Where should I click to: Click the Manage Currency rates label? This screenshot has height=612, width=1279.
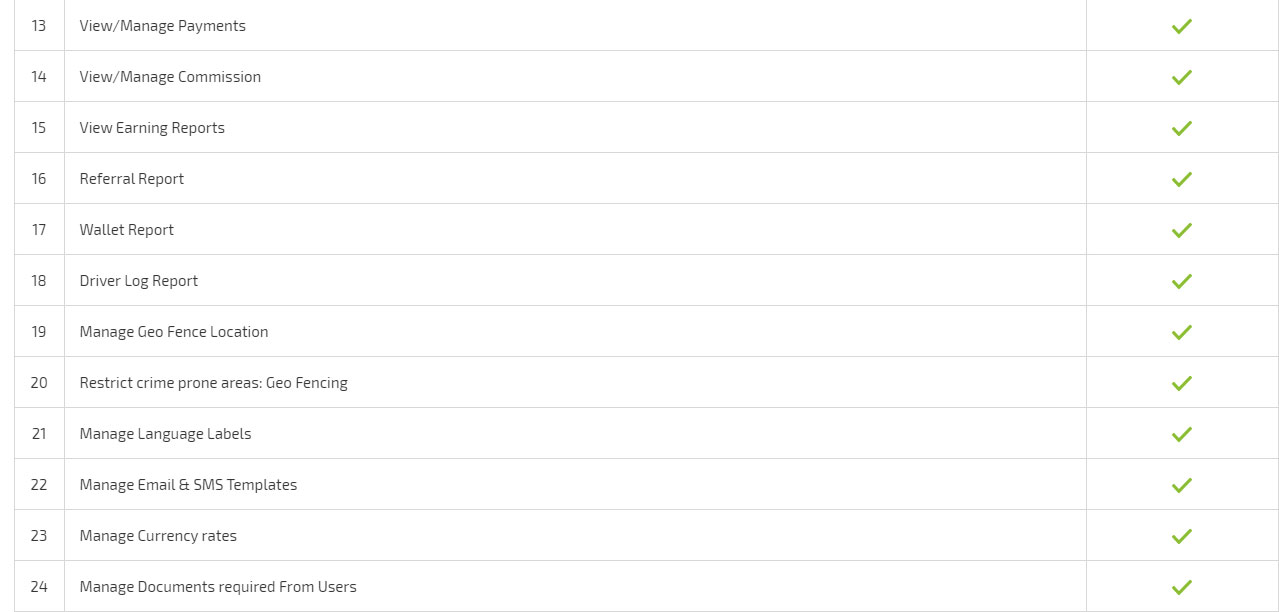158,536
